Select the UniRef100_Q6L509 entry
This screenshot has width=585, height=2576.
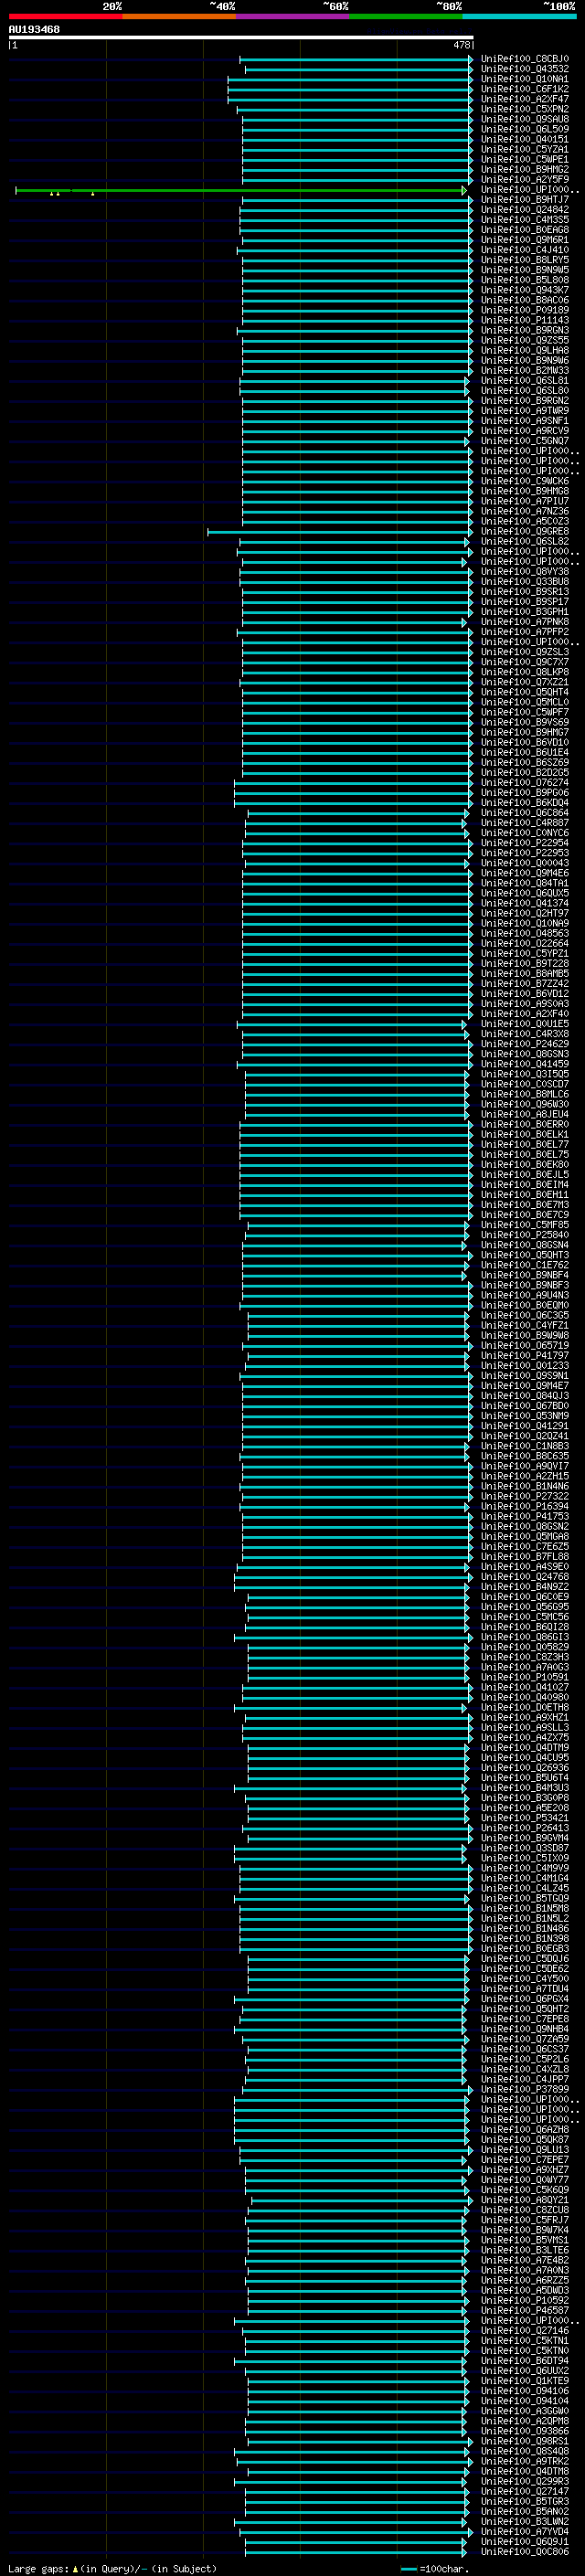524,129
